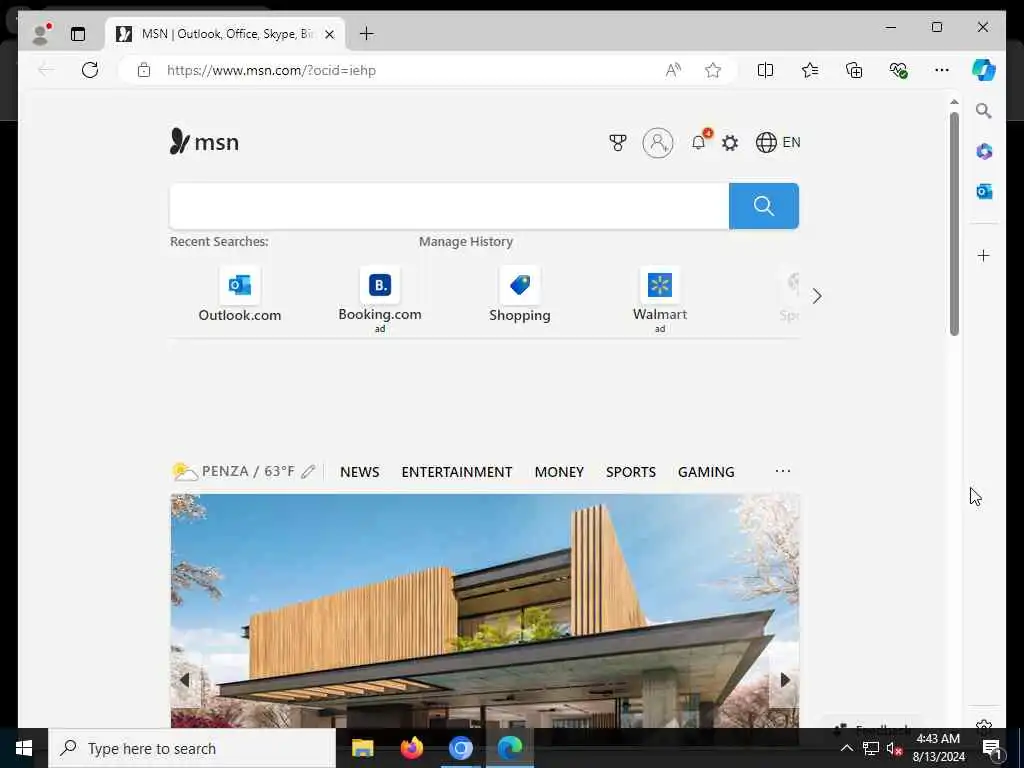Go to the MSN logo homepage
1024x768 pixels.
[204, 142]
